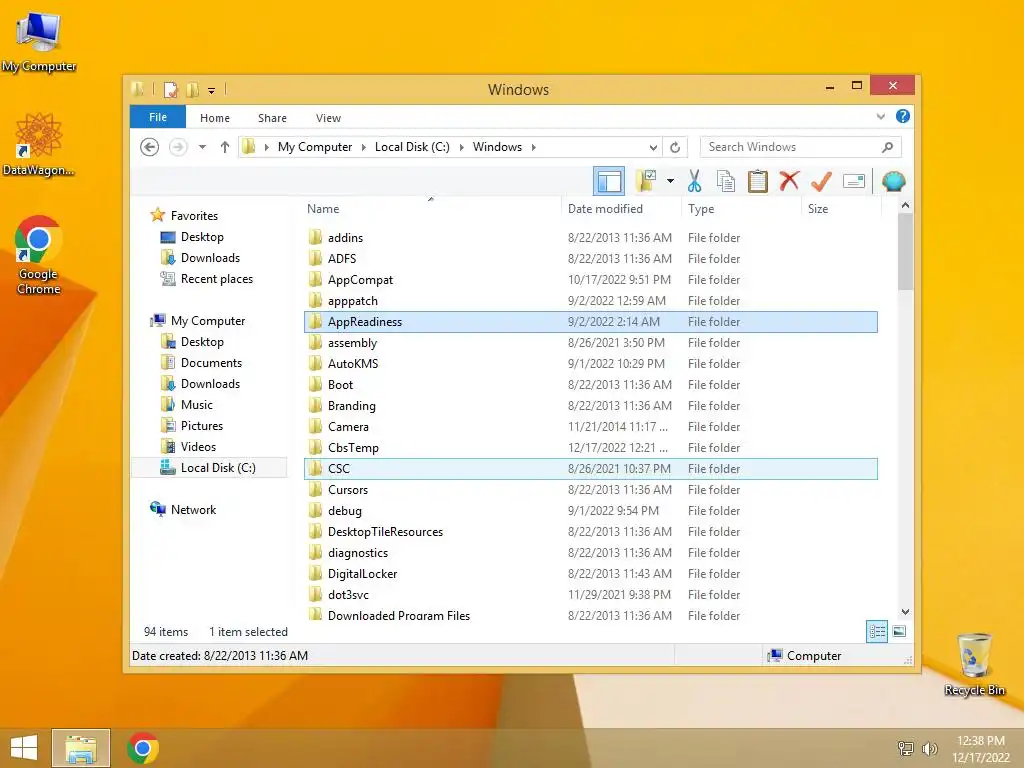
Task: Select Recycle Bin desktop icon
Action: tap(974, 664)
